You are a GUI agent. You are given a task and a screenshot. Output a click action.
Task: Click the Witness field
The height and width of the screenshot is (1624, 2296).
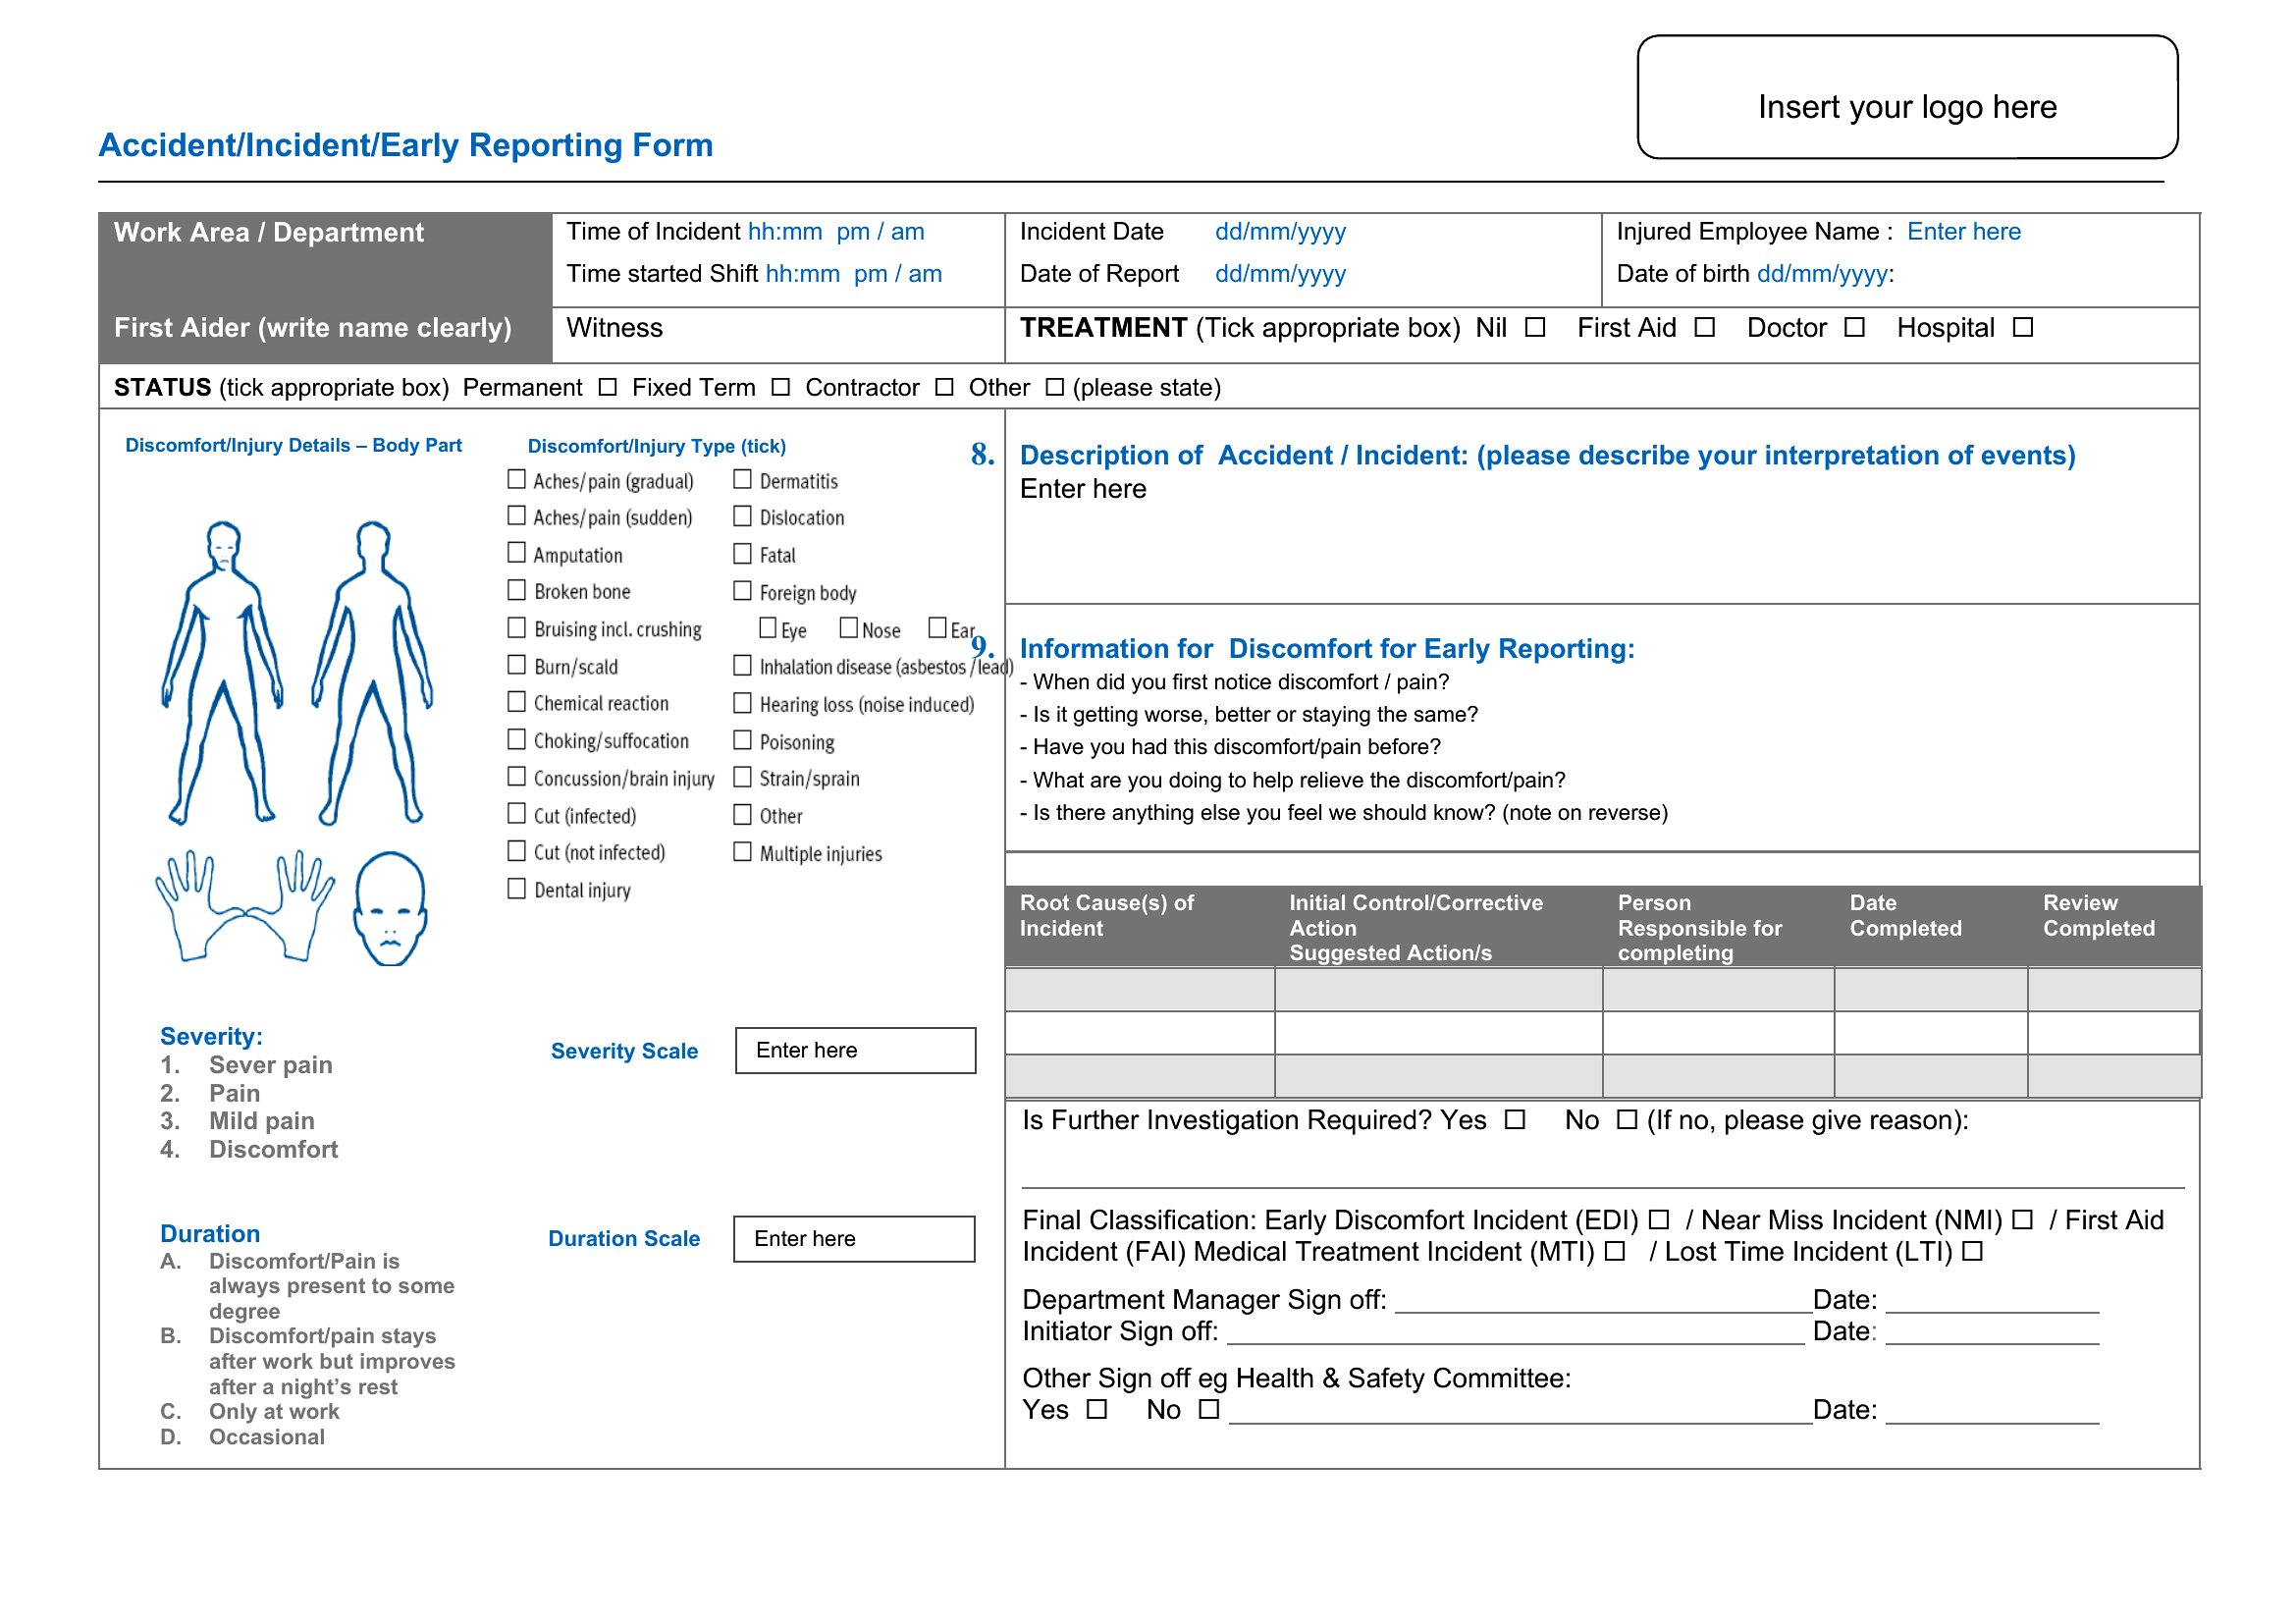778,335
